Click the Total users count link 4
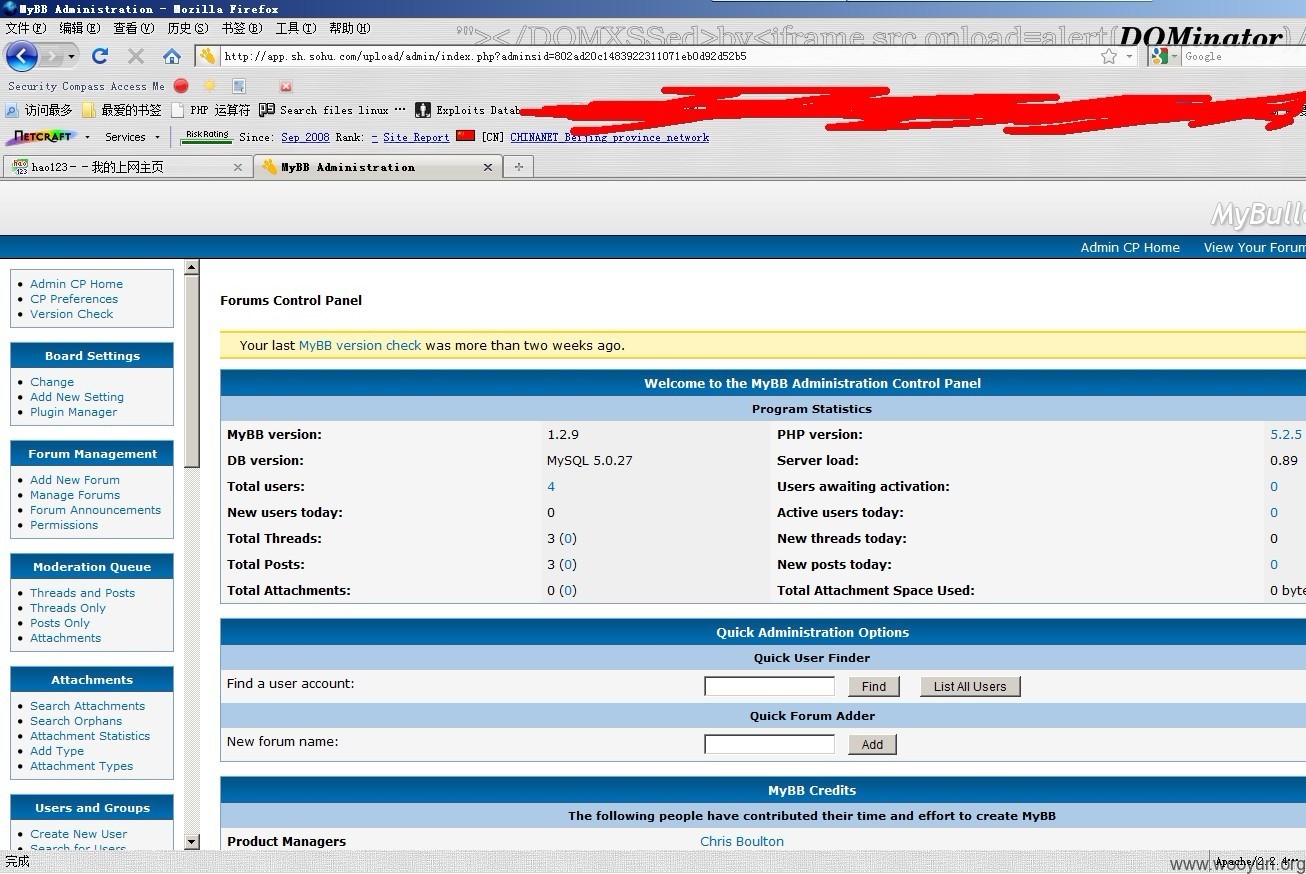This screenshot has width=1306, height=874. (x=551, y=486)
